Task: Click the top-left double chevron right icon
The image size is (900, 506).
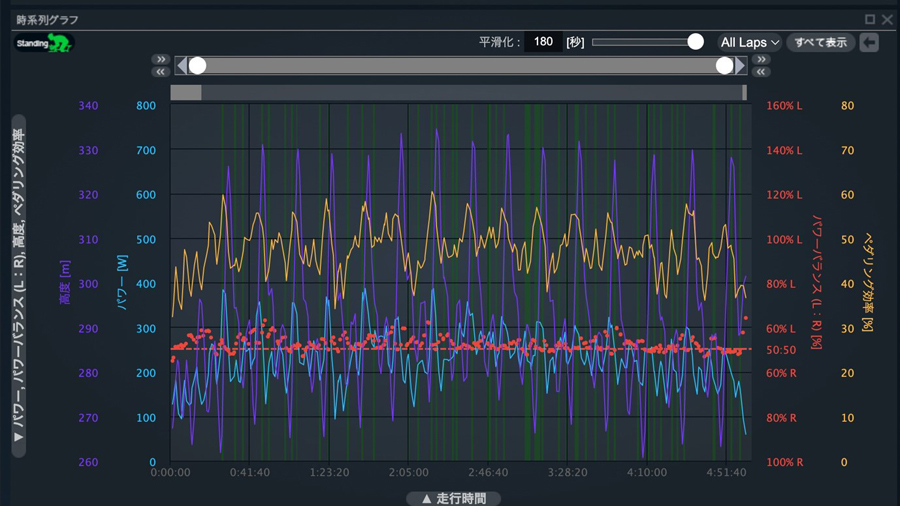Action: tap(161, 60)
